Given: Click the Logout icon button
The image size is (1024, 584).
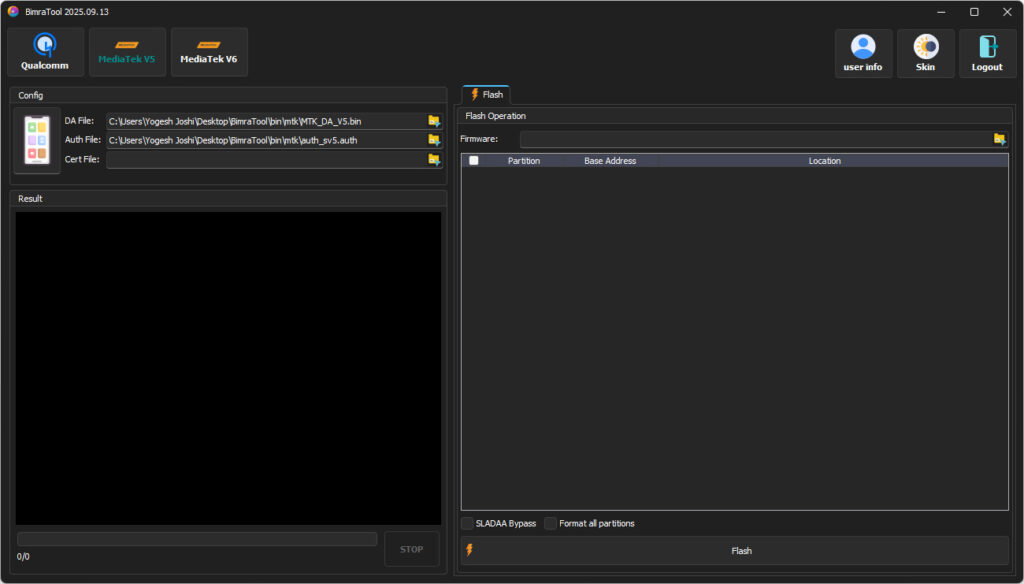Looking at the screenshot, I should pyautogui.click(x=987, y=53).
